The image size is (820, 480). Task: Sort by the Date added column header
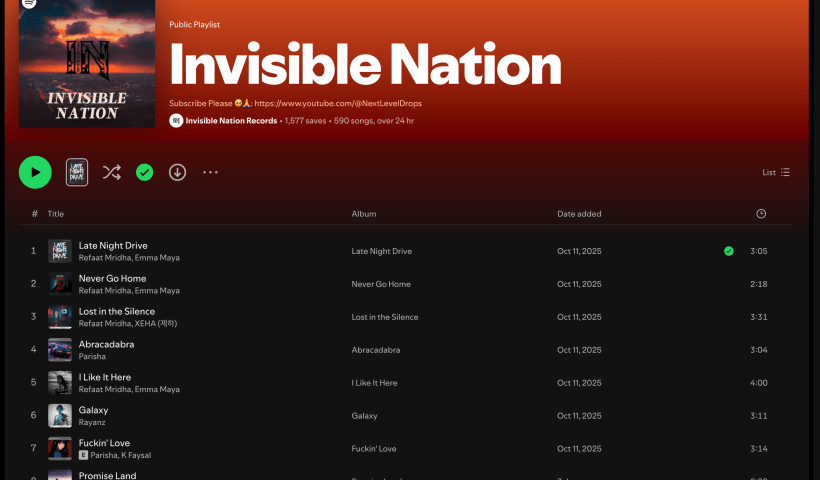579,214
